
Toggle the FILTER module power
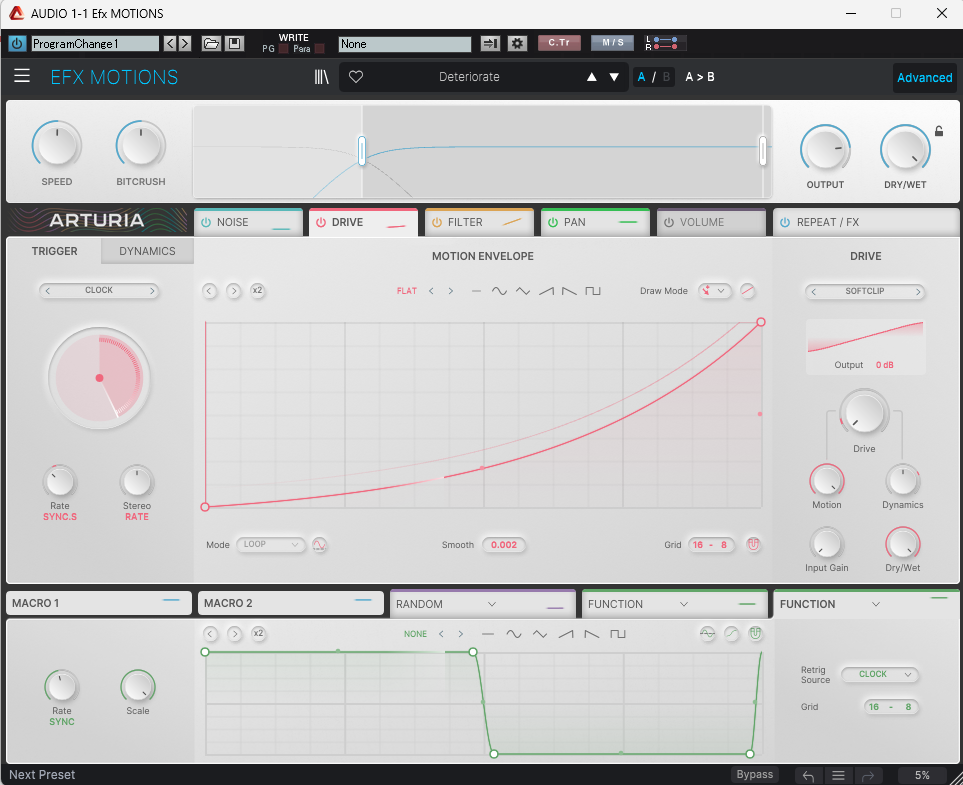pyautogui.click(x=437, y=222)
